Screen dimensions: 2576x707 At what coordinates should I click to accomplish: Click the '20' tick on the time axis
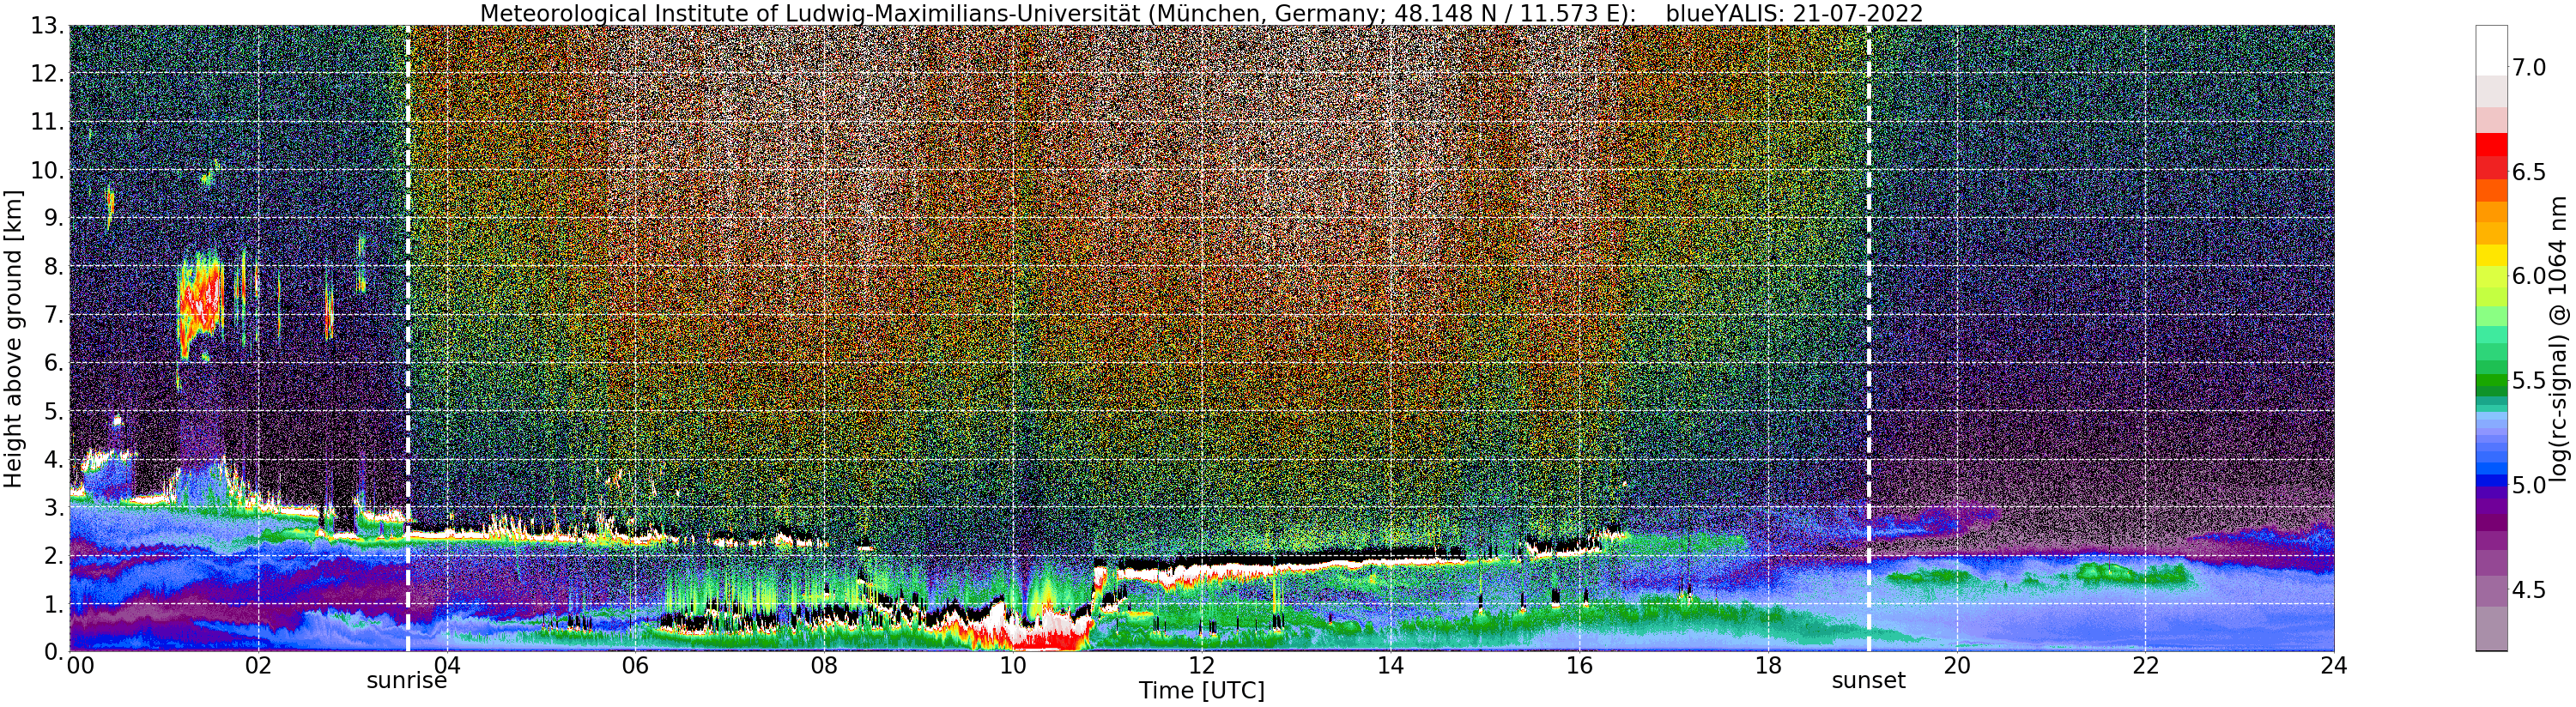coord(1956,666)
